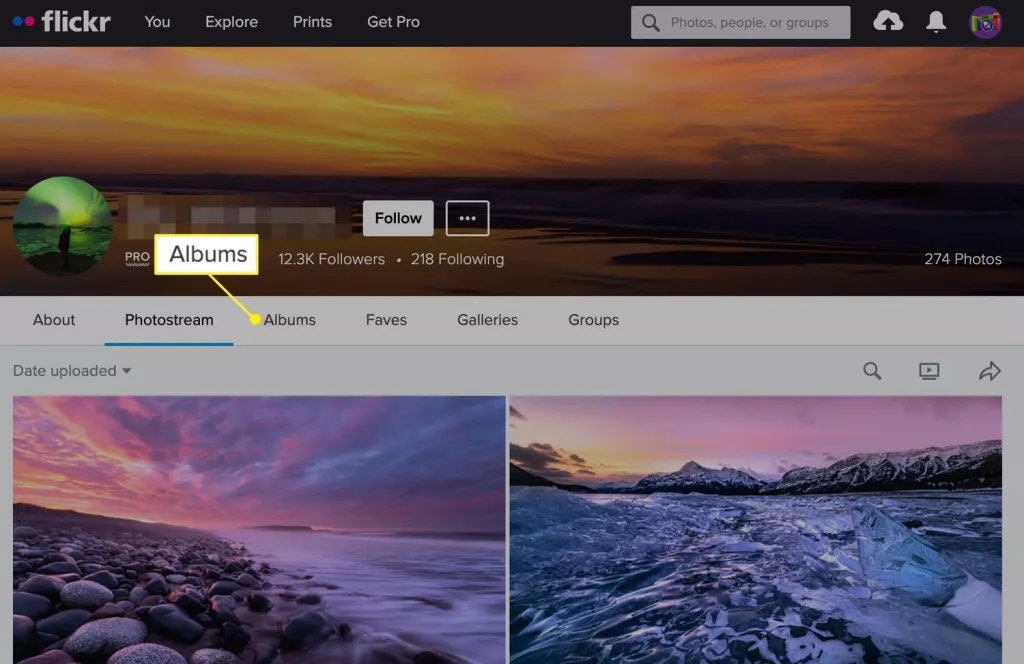Switch to the Albums tab
1024x664 pixels.
tap(290, 320)
